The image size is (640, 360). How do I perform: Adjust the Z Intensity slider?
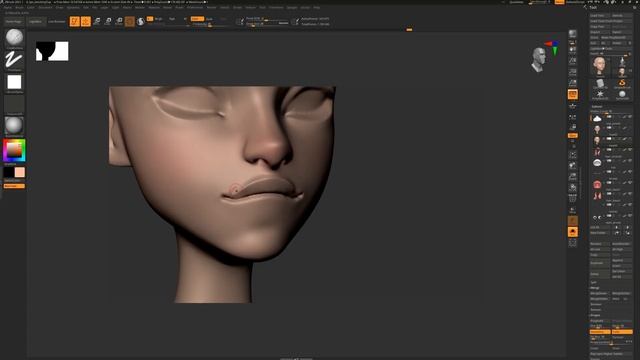(x=209, y=24)
